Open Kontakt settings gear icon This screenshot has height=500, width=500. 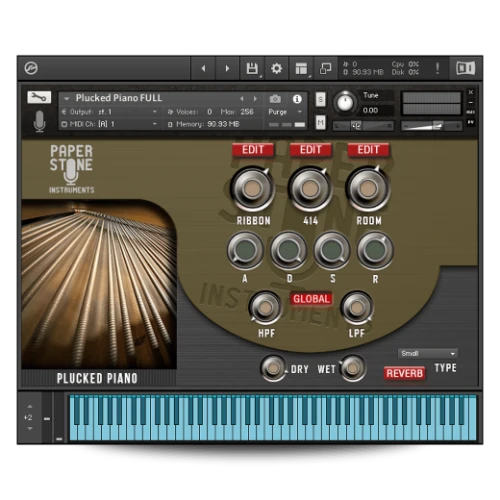tap(276, 69)
